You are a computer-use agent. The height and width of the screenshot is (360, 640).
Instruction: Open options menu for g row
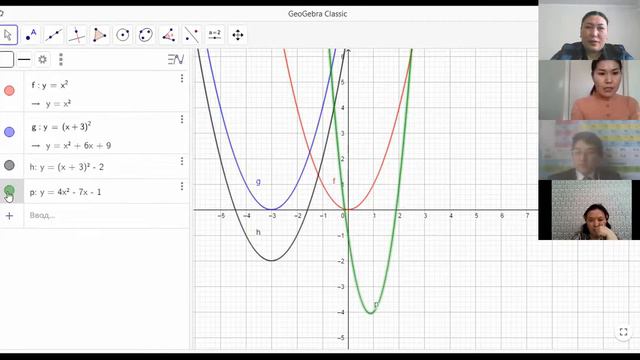pyautogui.click(x=182, y=119)
